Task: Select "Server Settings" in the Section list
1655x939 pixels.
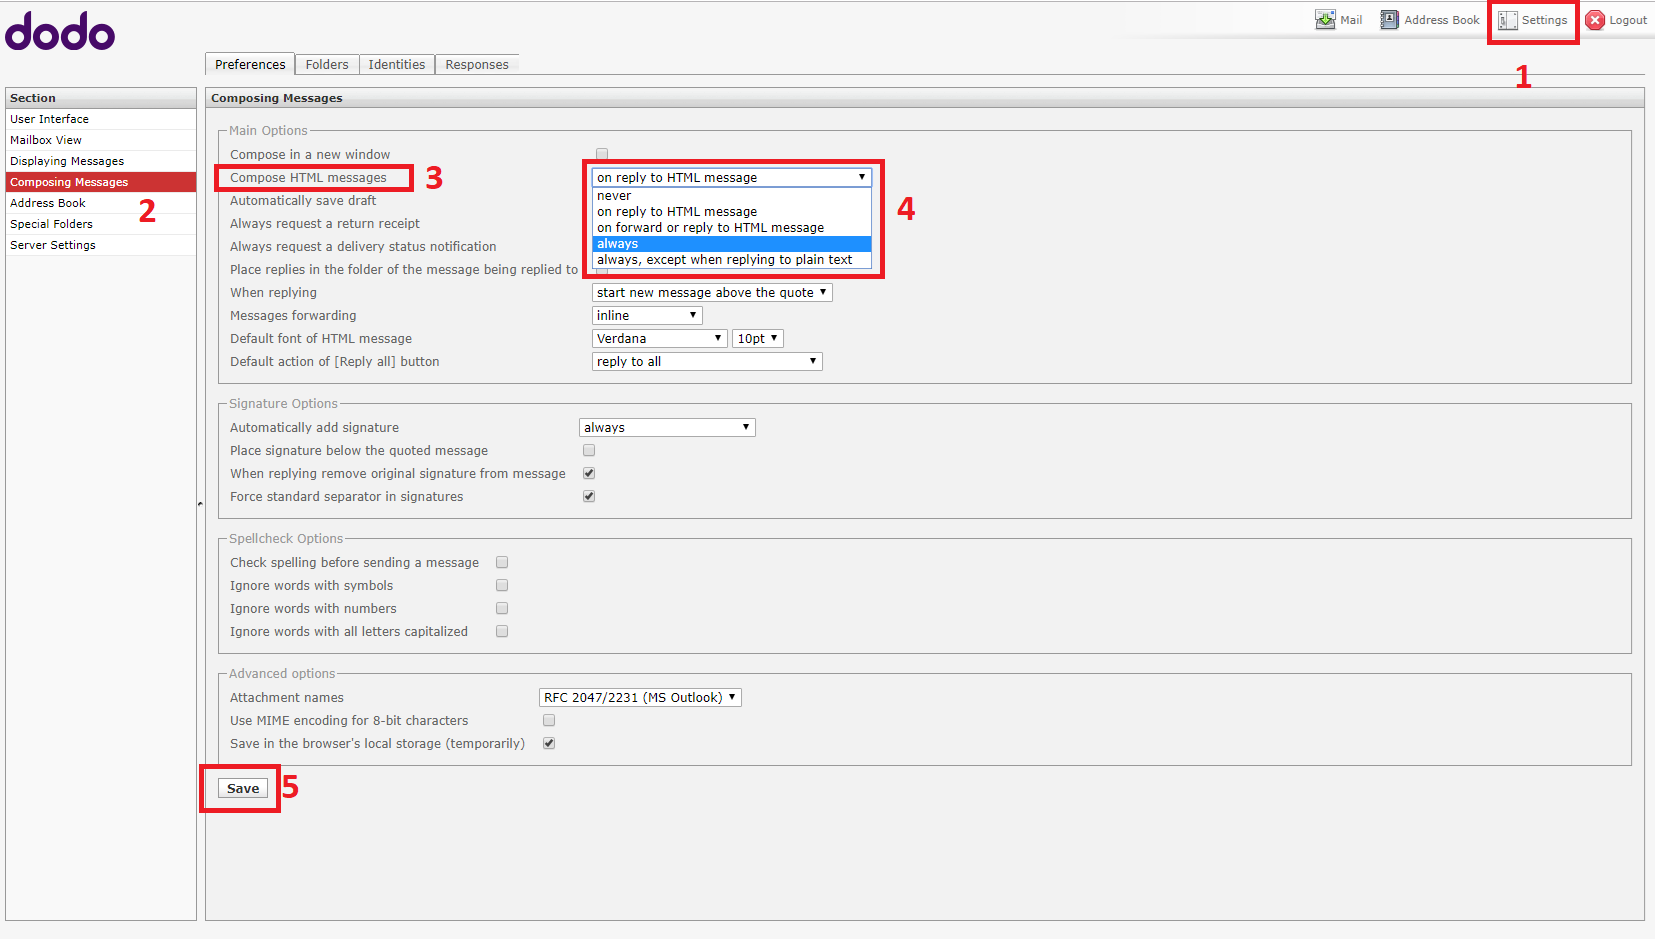Action: 52,245
